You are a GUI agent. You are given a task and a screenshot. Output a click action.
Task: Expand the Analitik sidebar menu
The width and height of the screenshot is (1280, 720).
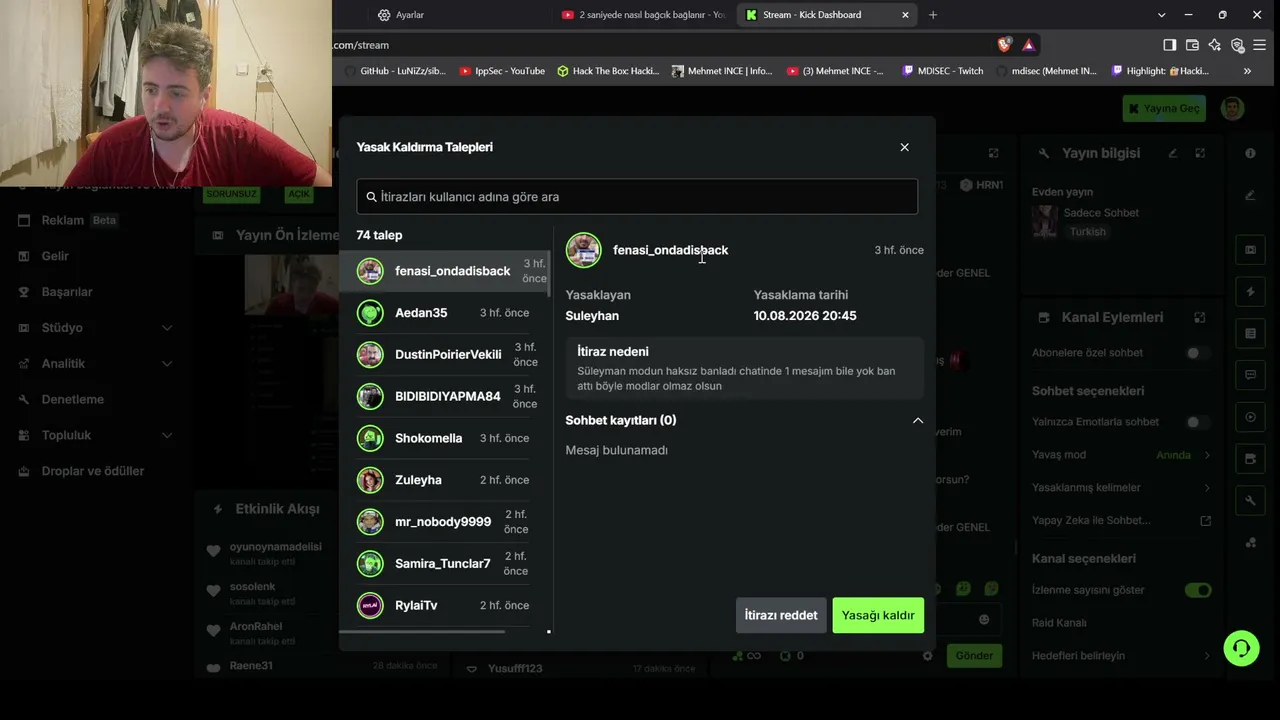coord(96,364)
